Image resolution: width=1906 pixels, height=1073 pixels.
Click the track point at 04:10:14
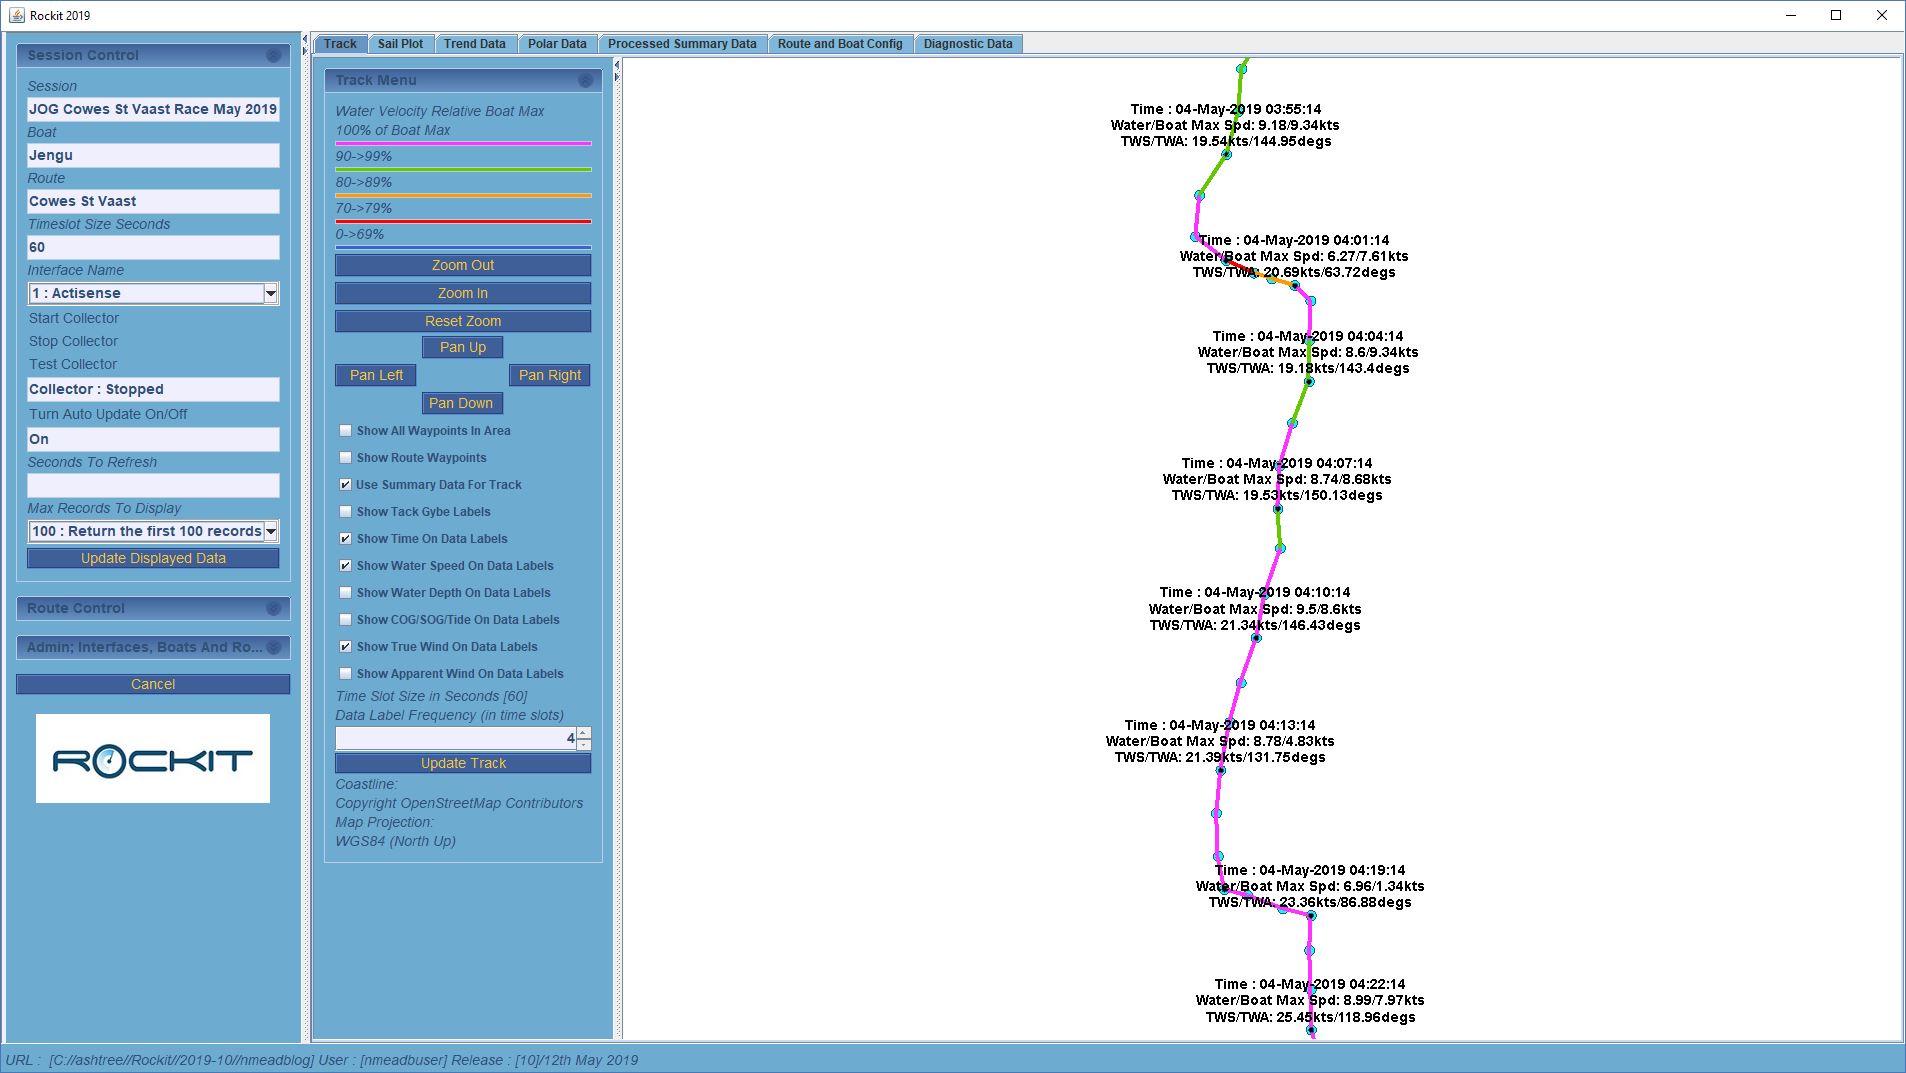(x=1256, y=638)
